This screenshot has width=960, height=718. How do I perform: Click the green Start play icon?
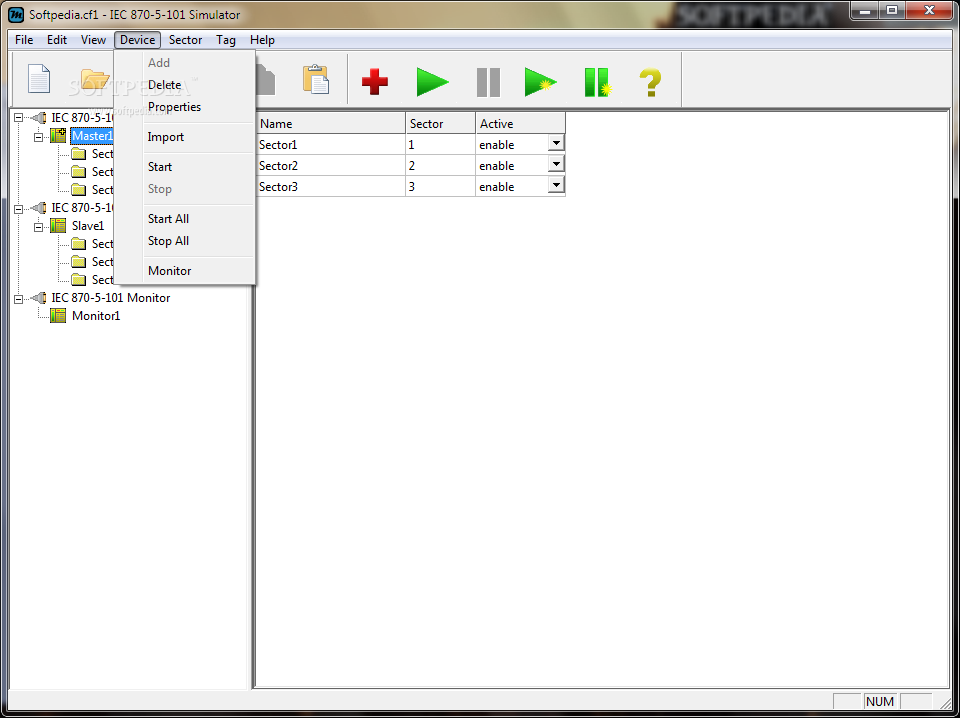(433, 82)
